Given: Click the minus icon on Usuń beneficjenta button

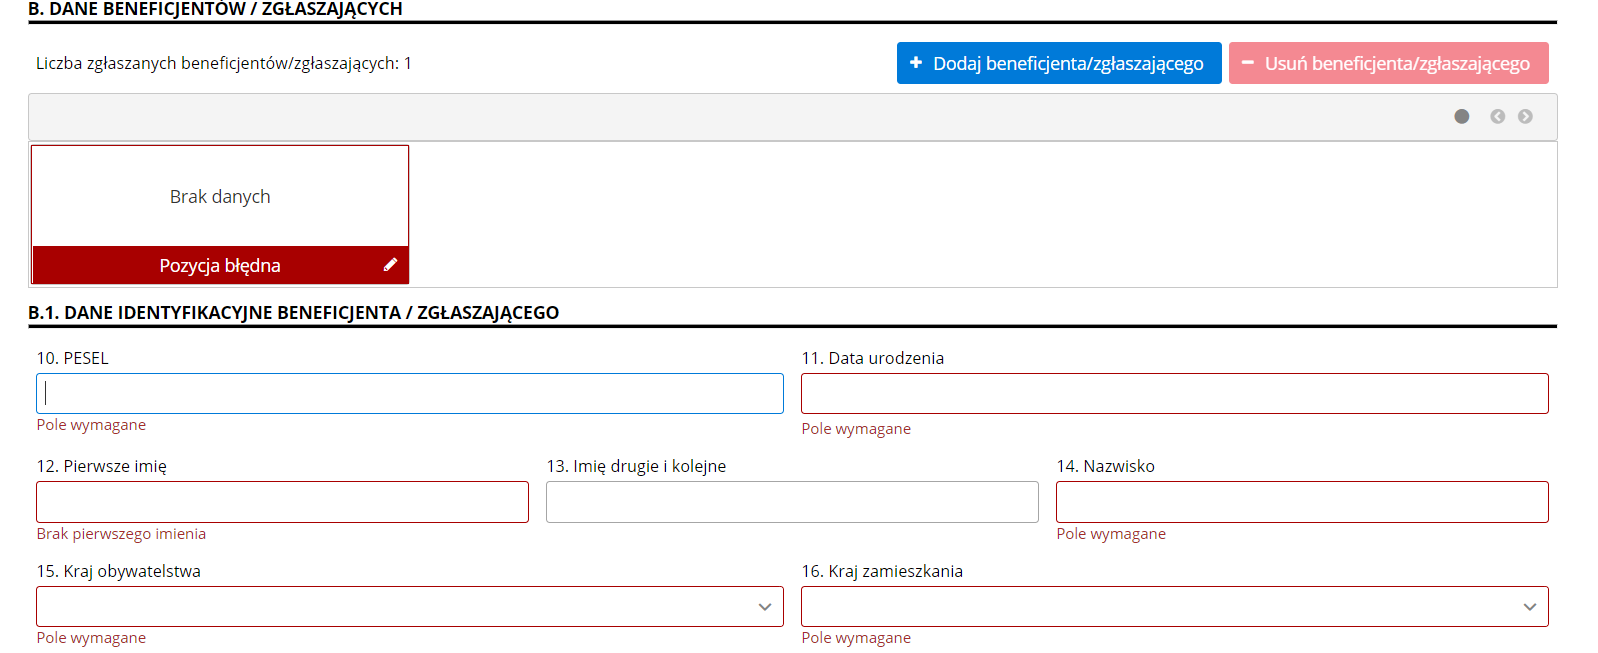Looking at the screenshot, I should pos(1247,63).
